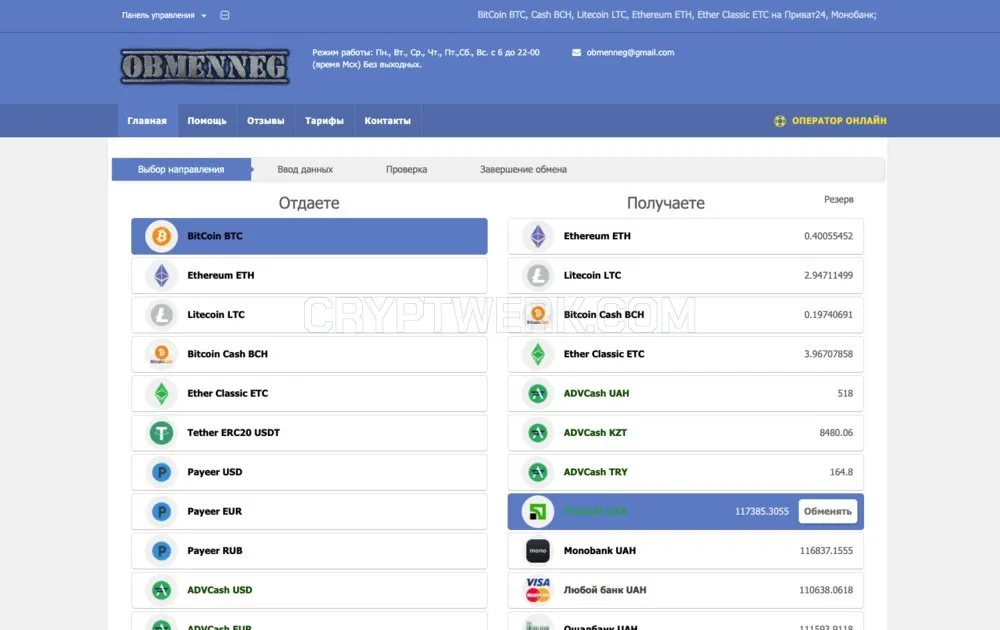The image size is (1000, 630).
Task: Choose Payeer USD label
Action: [x=215, y=472]
